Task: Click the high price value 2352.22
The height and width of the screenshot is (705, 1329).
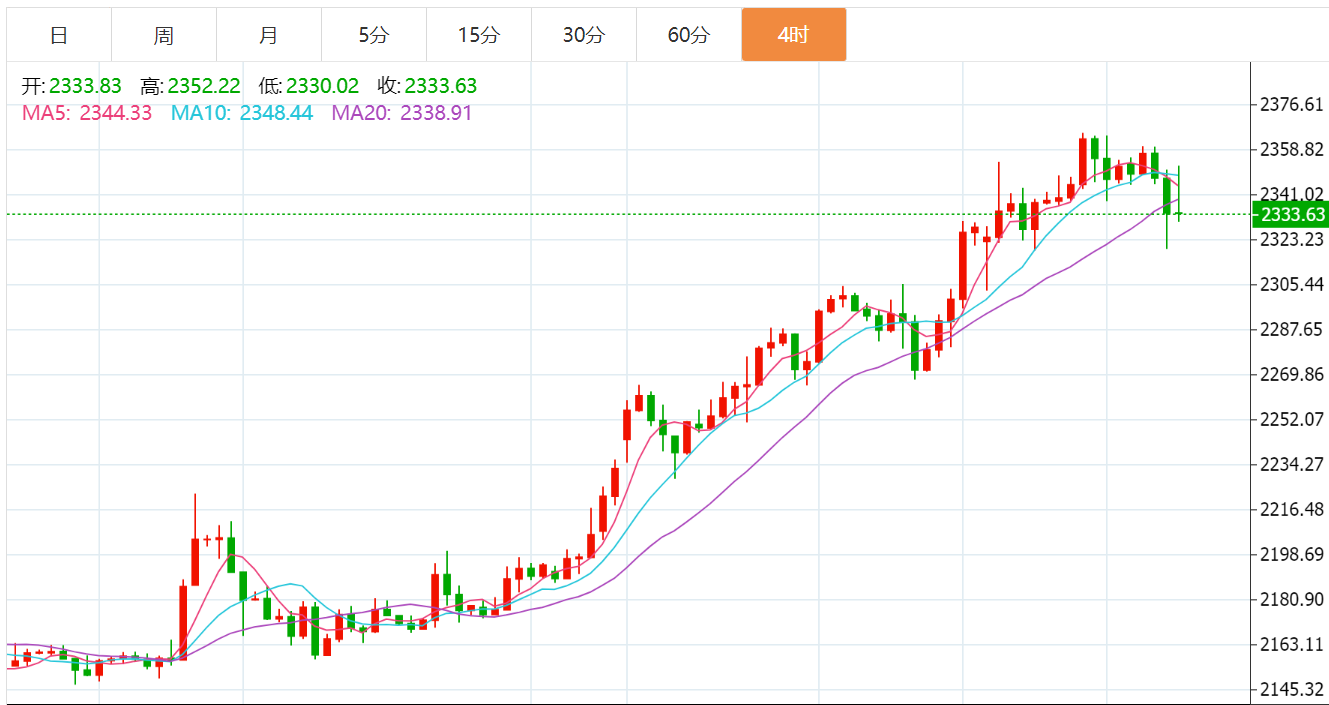Action: pos(204,87)
